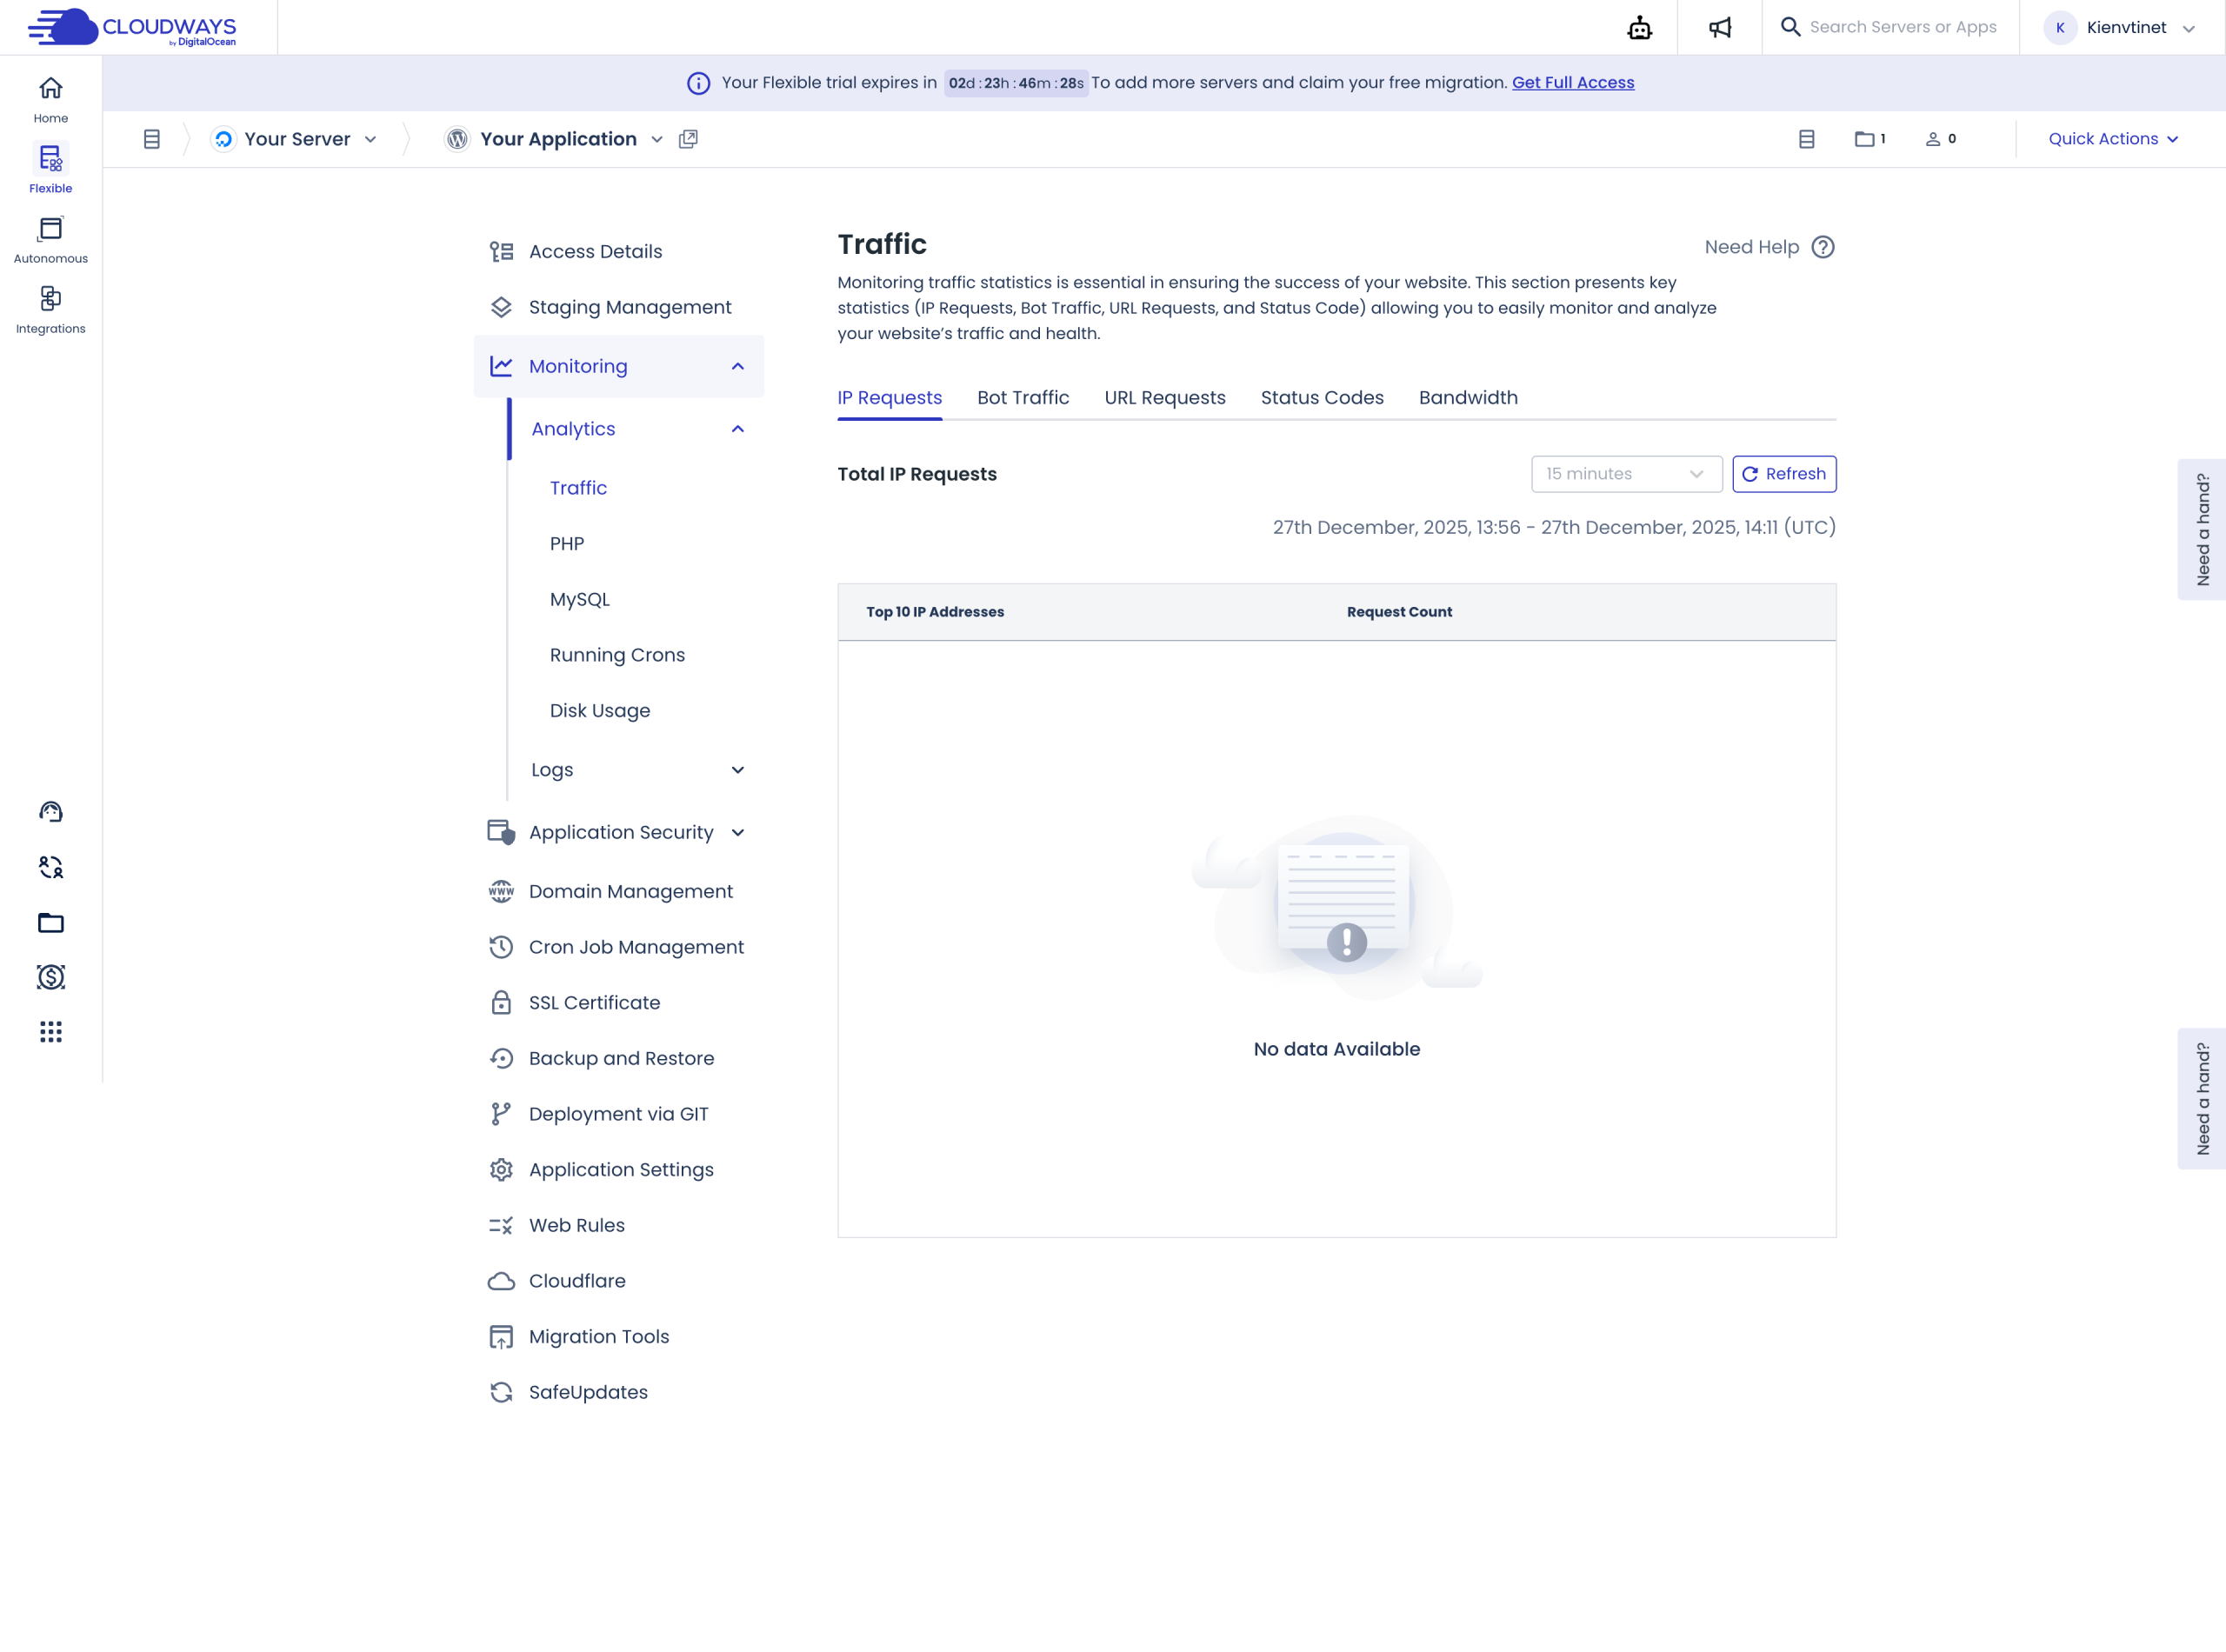Click the billing dollar icon in sidebar
Image resolution: width=2226 pixels, height=1652 pixels.
click(x=50, y=977)
